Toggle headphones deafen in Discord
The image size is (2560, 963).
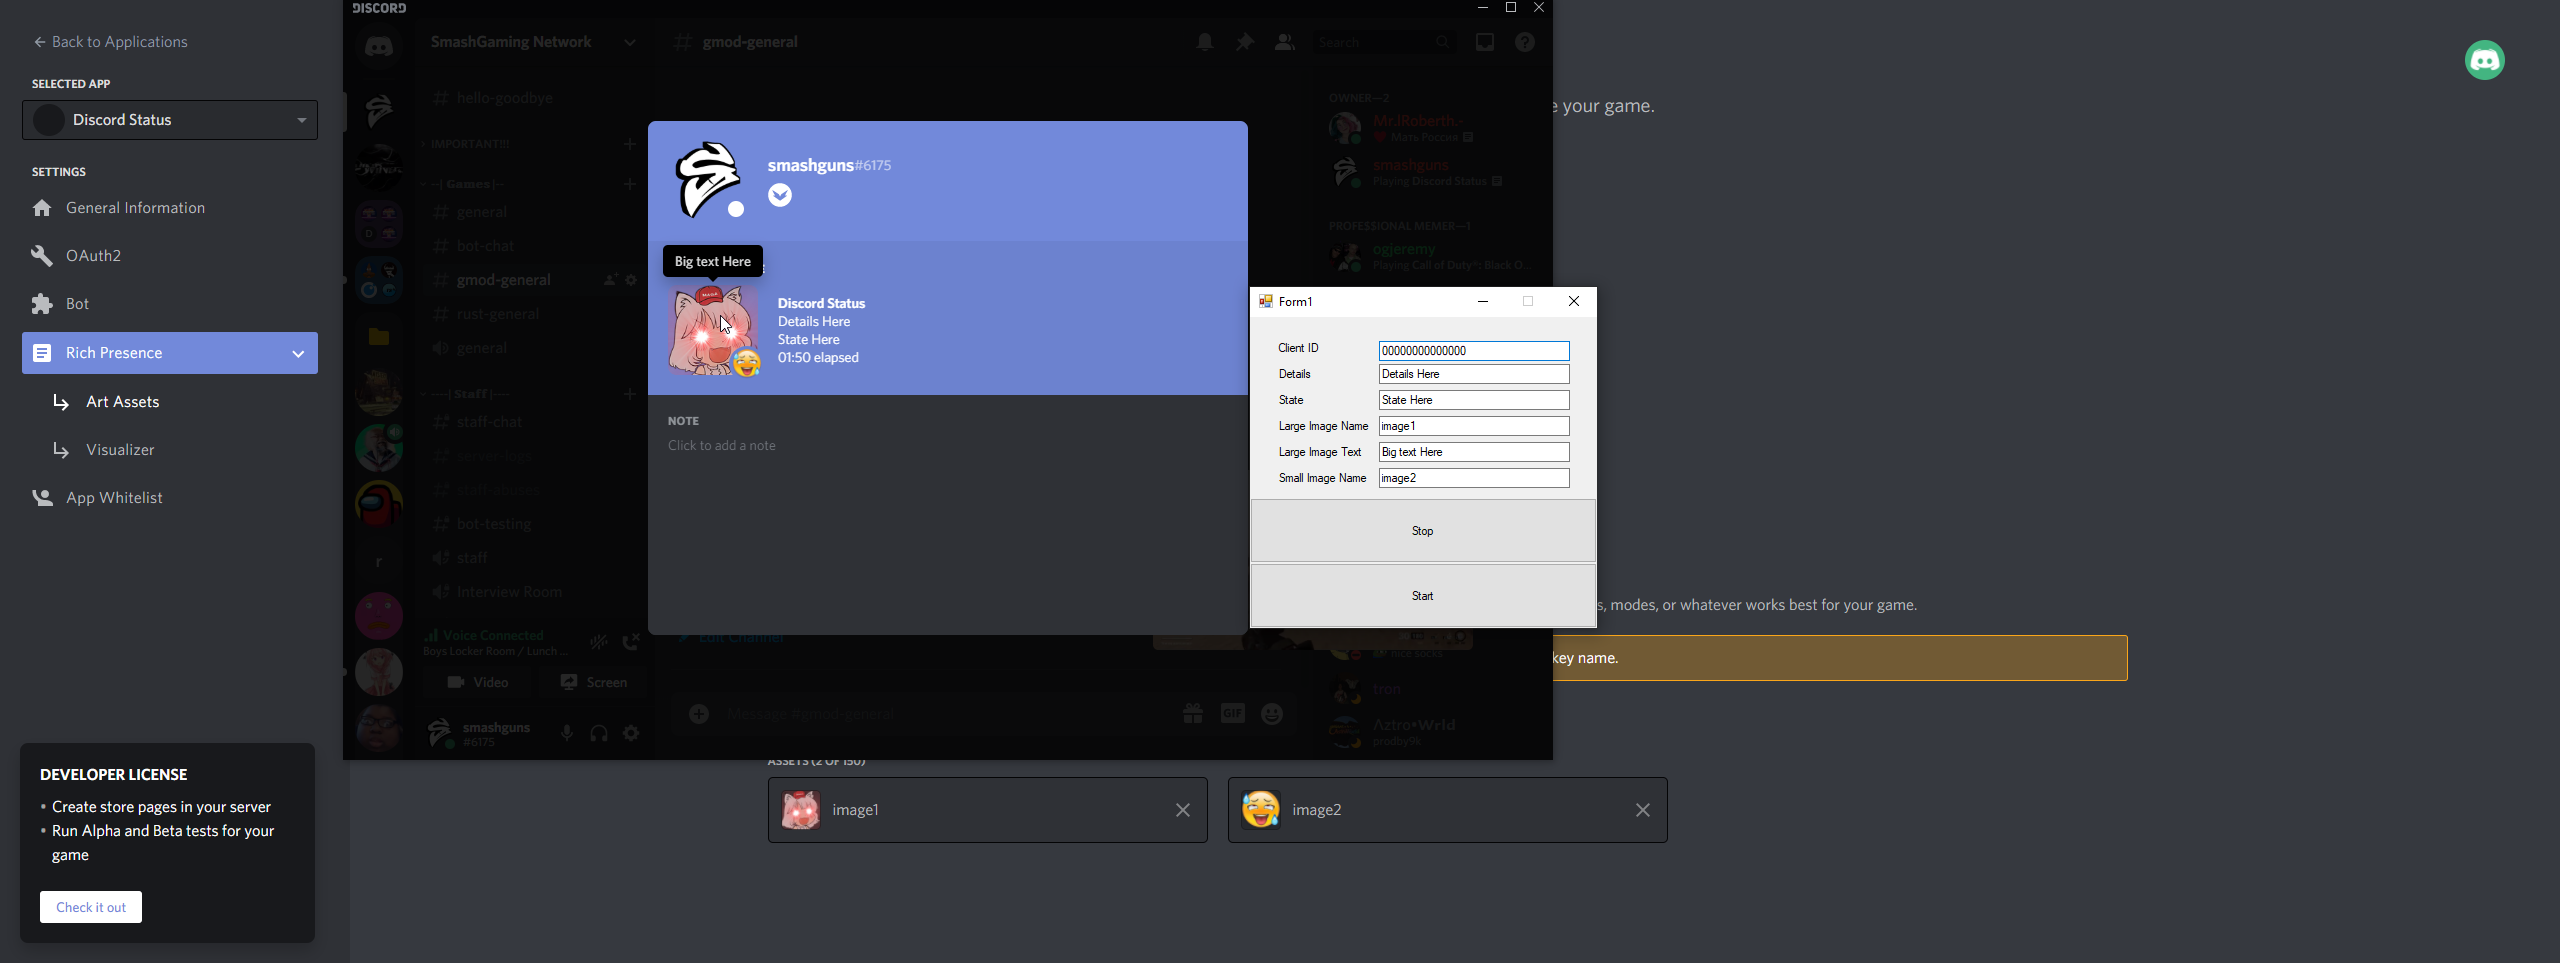tap(599, 734)
